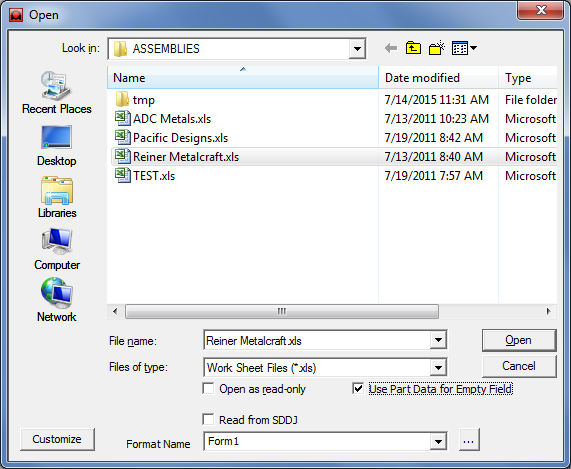Expand the Look in folder dropdown
571x469 pixels.
pyautogui.click(x=357, y=48)
